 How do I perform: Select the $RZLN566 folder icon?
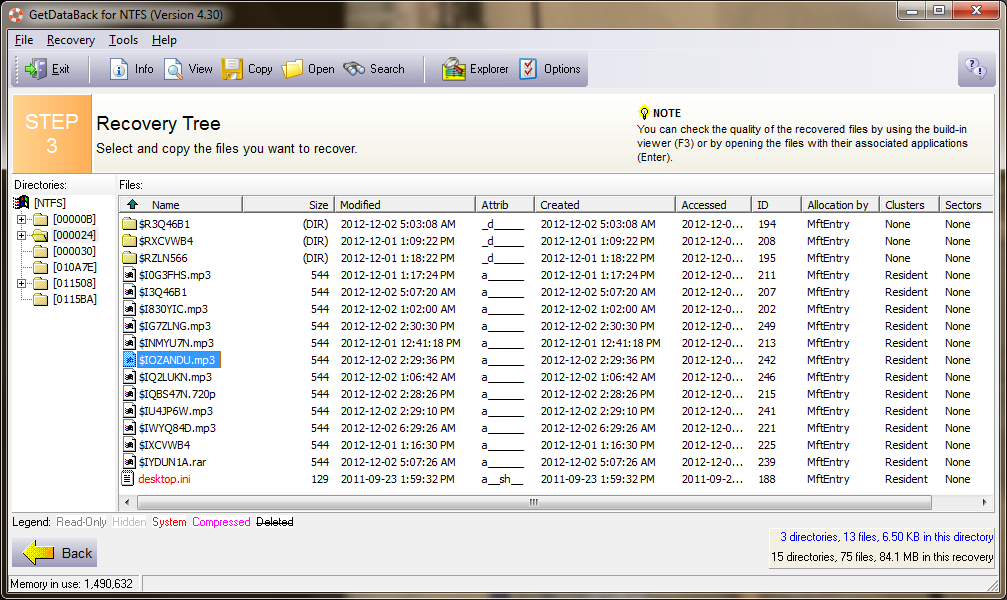(x=129, y=258)
